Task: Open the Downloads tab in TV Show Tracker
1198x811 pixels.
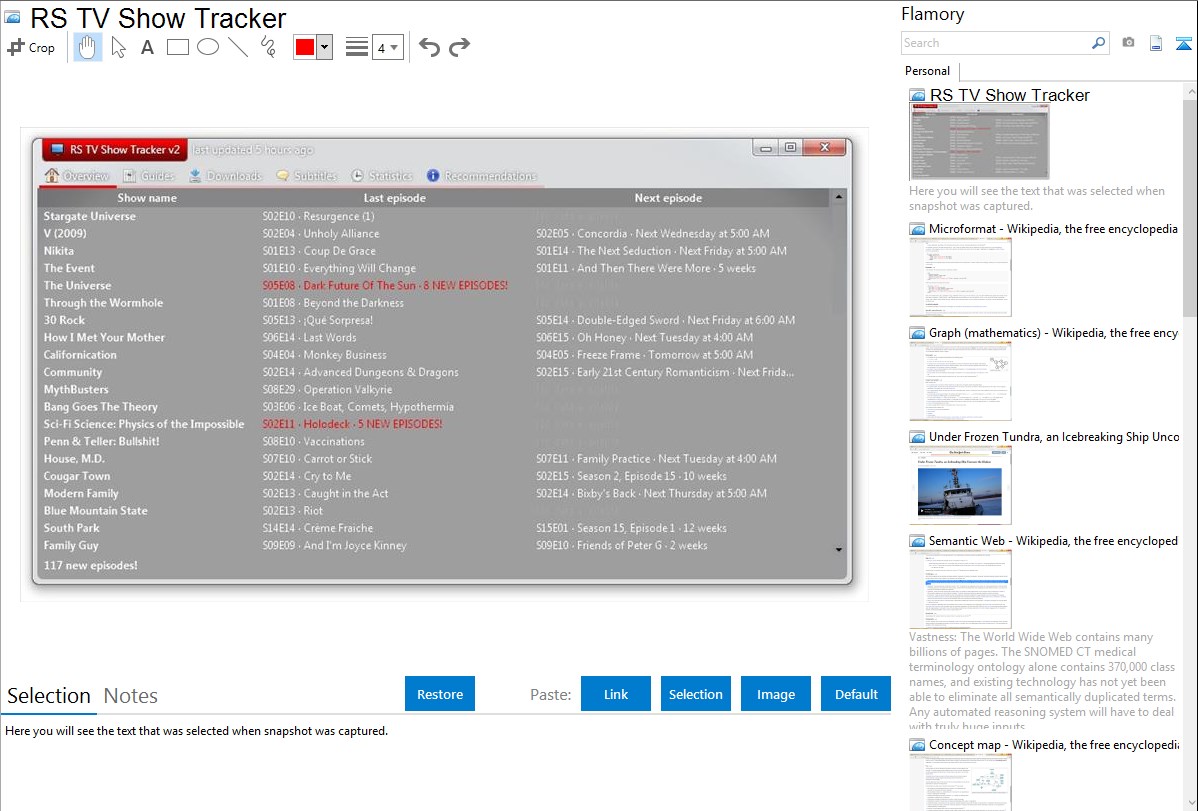Action: pyautogui.click(x=225, y=176)
